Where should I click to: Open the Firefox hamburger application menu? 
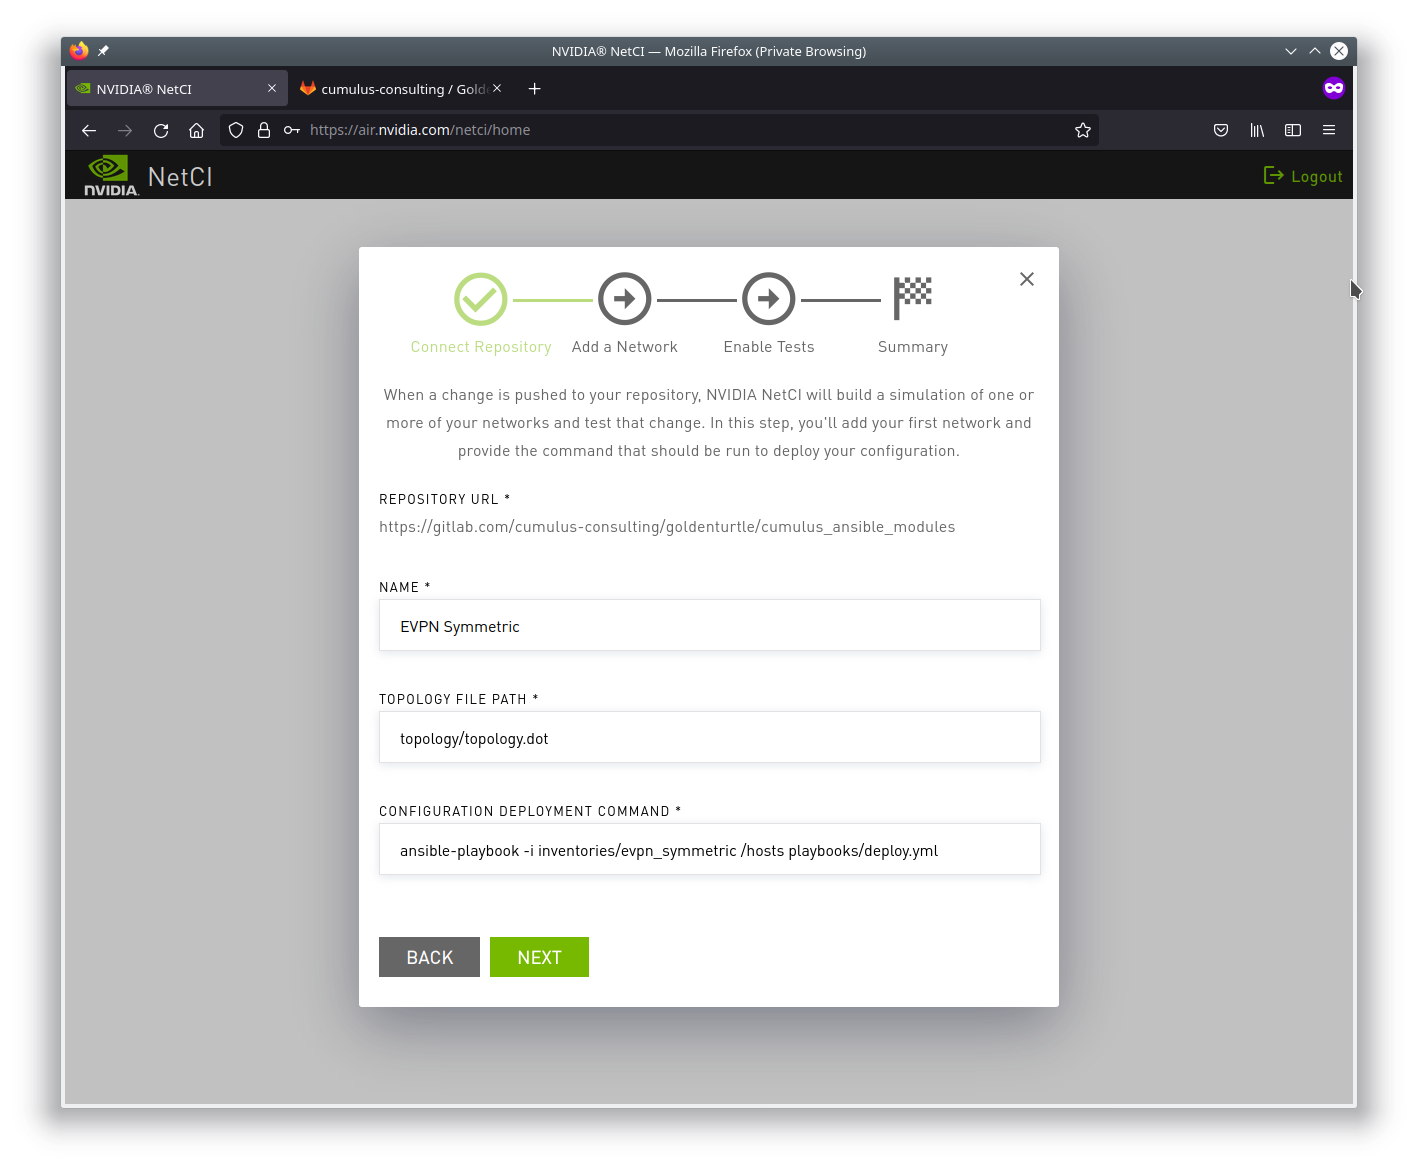pos(1329,130)
